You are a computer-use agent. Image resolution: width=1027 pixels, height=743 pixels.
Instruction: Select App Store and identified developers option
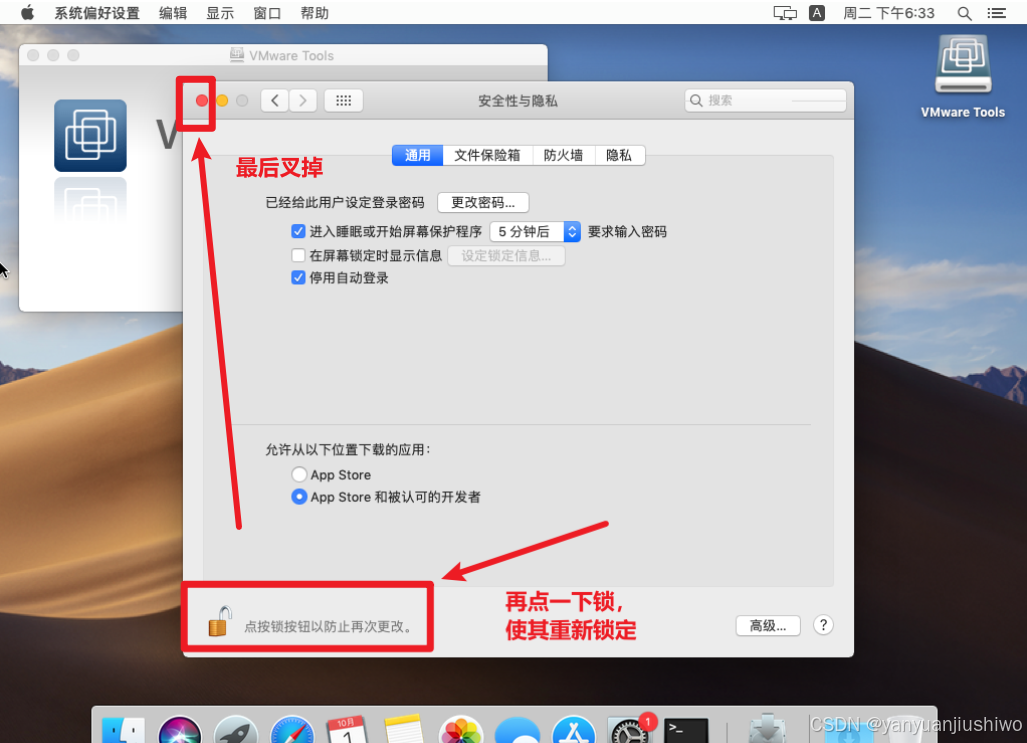pyautogui.click(x=299, y=497)
